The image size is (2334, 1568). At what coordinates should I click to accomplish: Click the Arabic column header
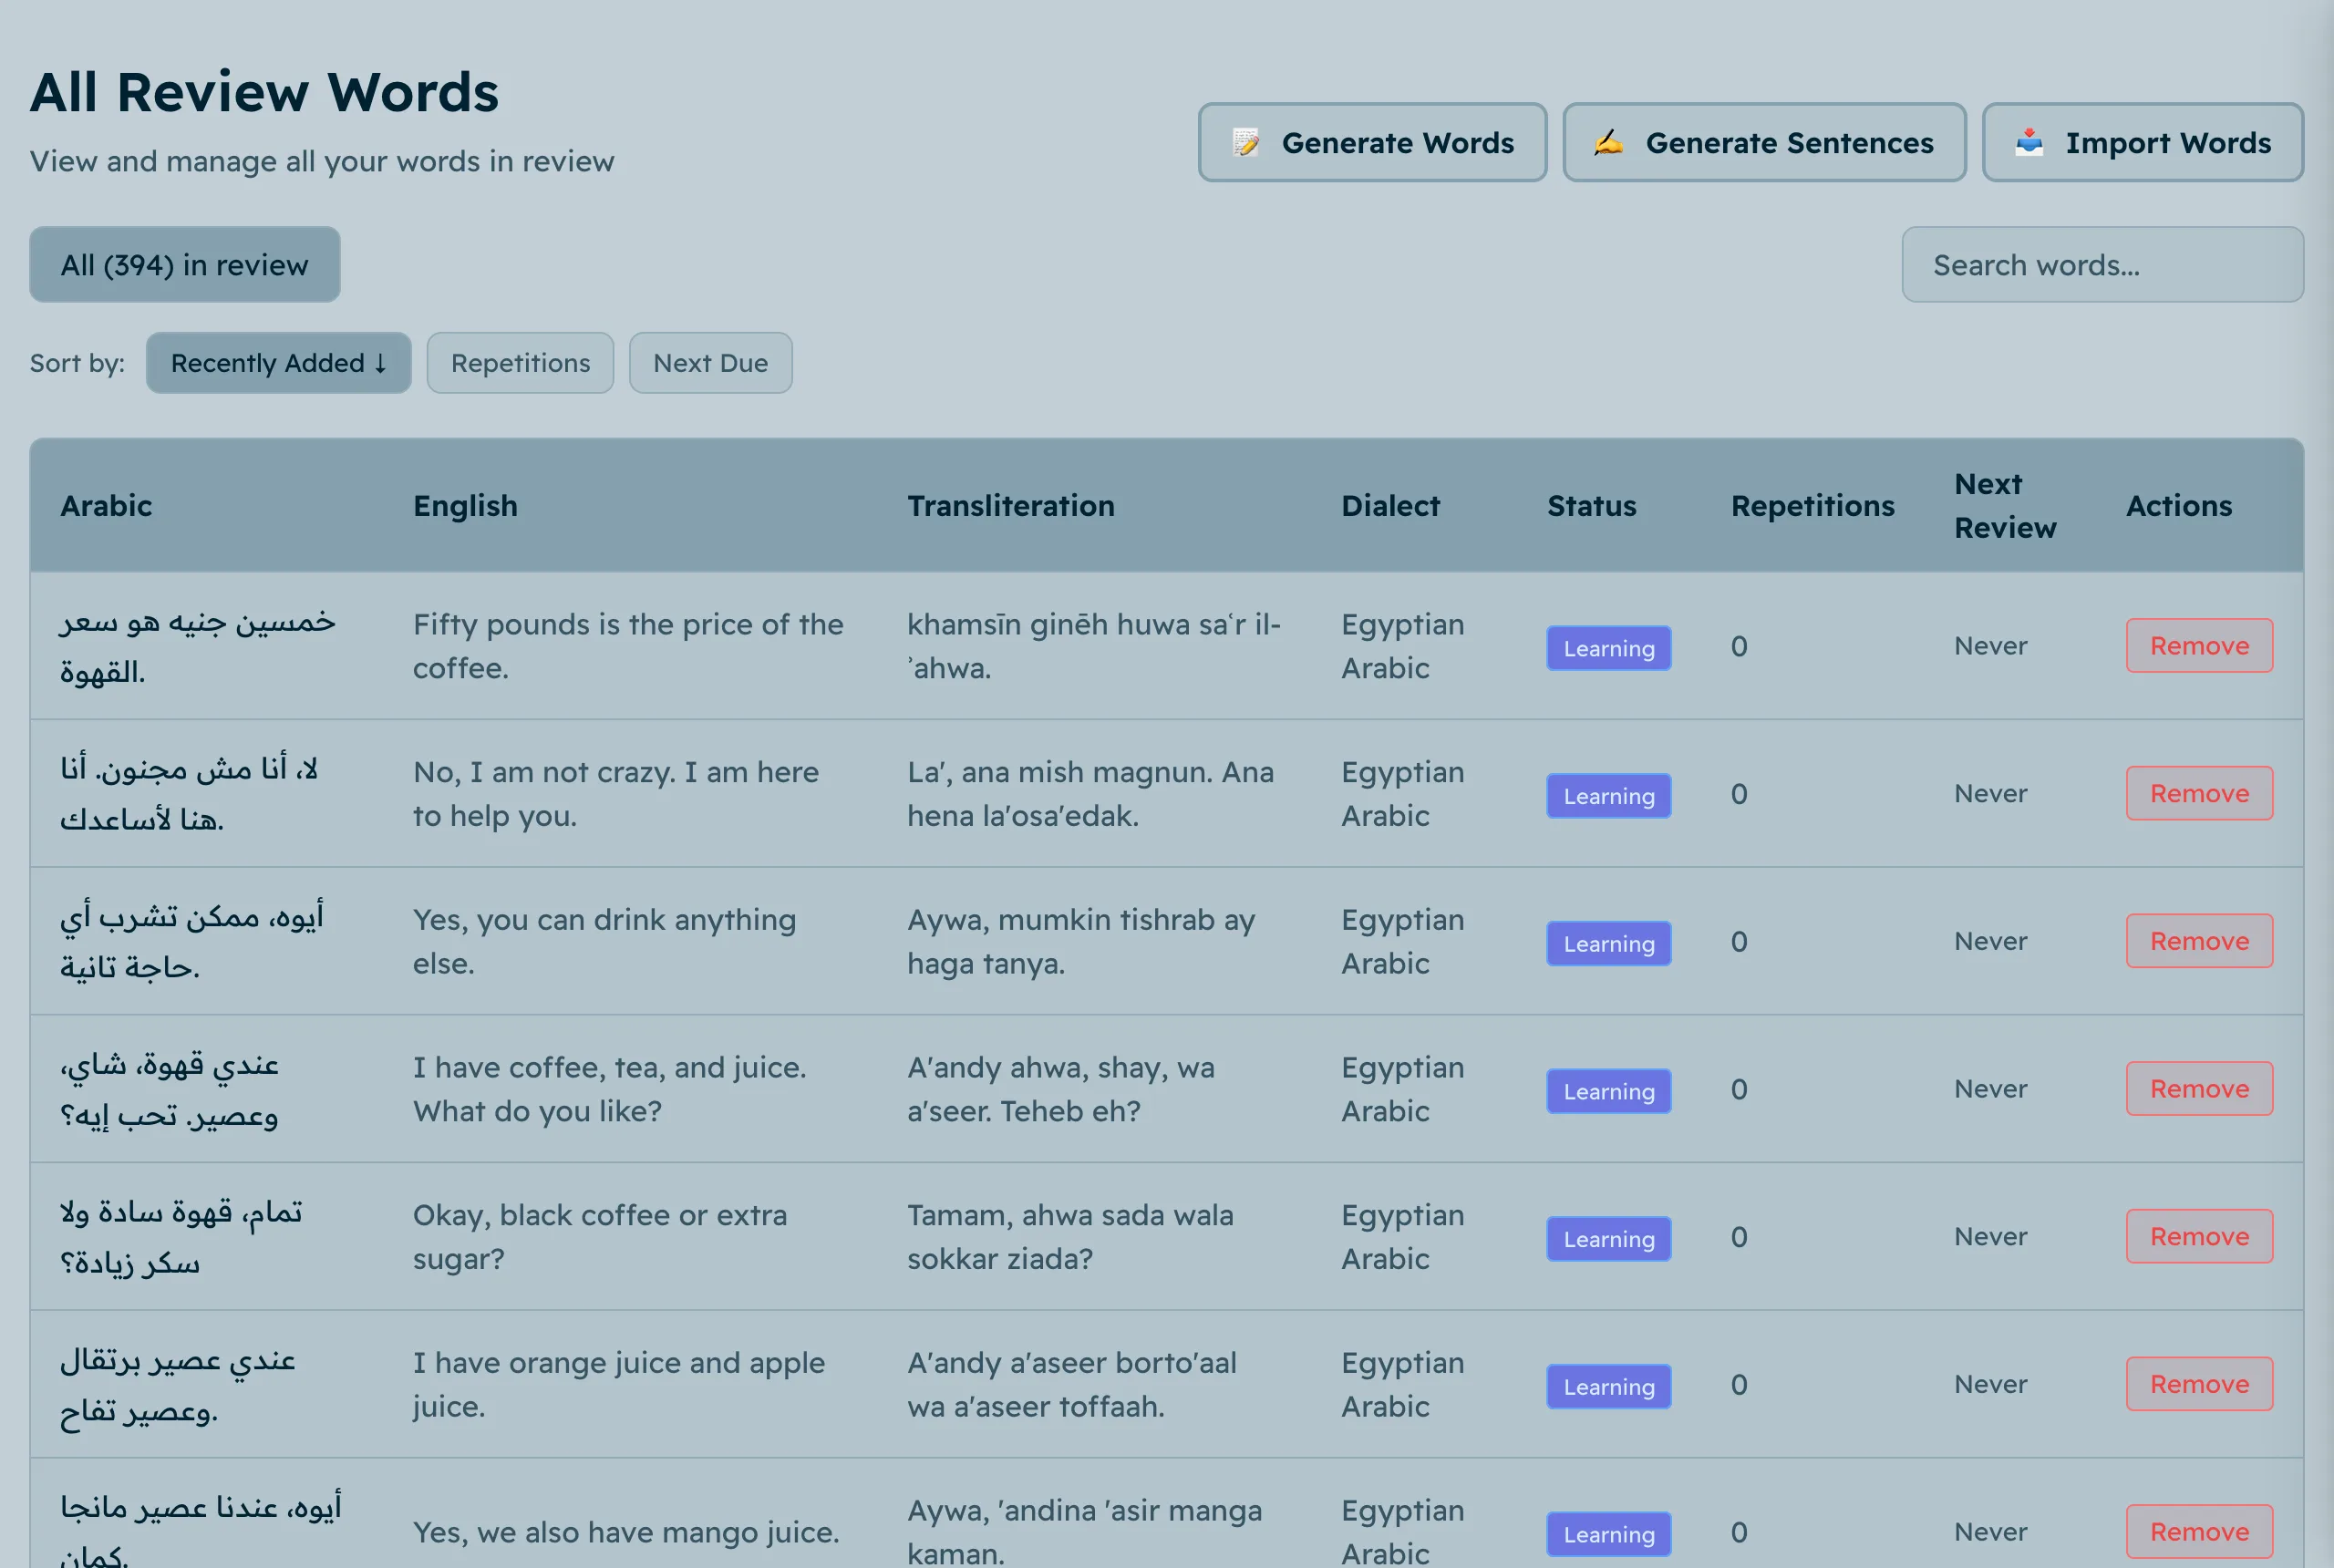tap(106, 505)
